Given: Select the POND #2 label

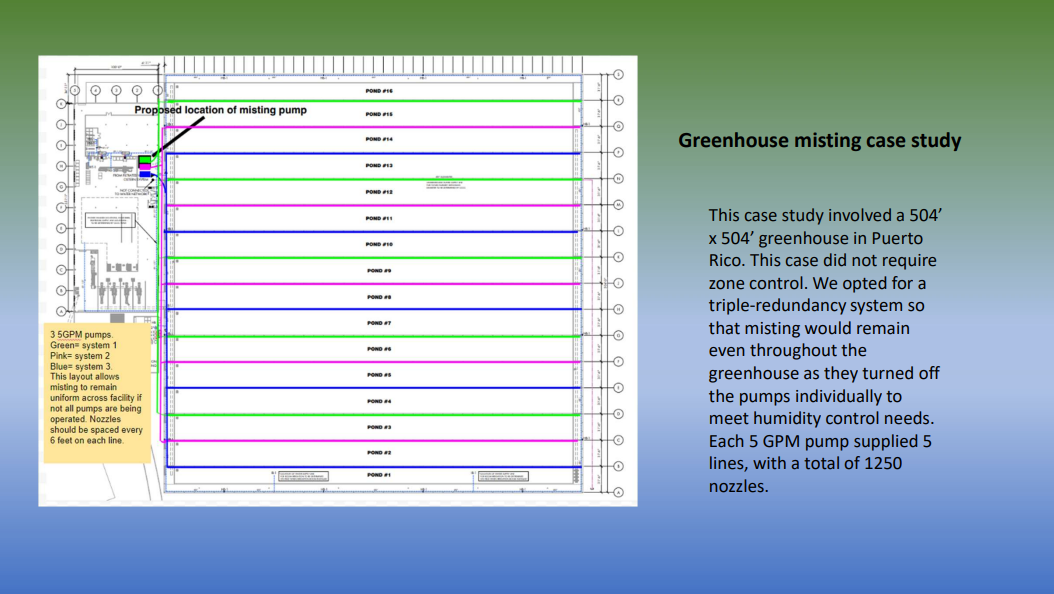Looking at the screenshot, I should (379, 453).
